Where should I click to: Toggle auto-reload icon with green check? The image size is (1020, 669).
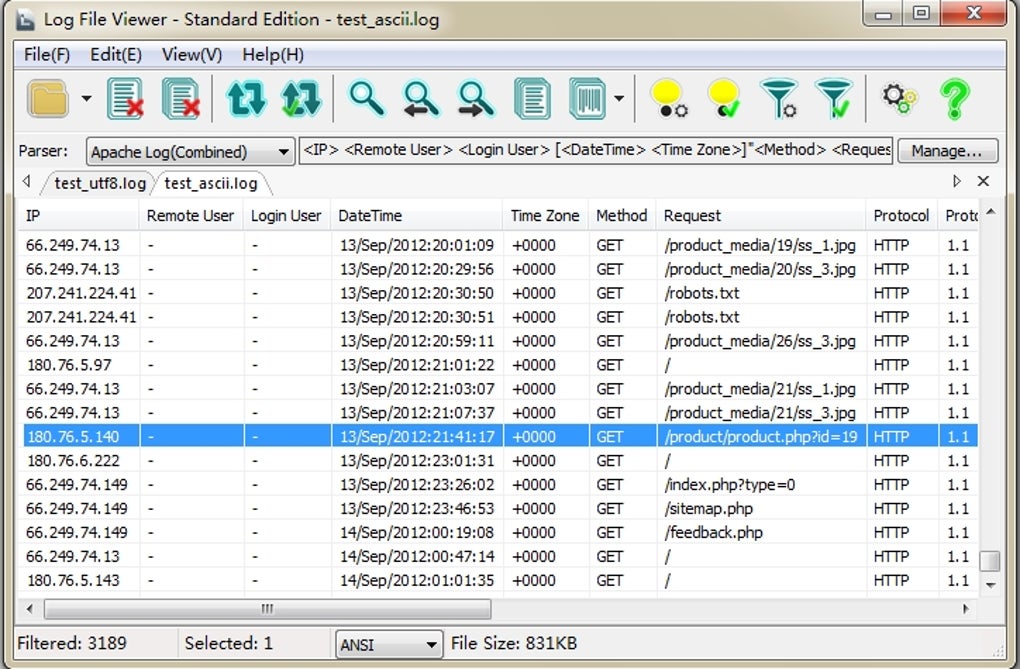(x=301, y=99)
